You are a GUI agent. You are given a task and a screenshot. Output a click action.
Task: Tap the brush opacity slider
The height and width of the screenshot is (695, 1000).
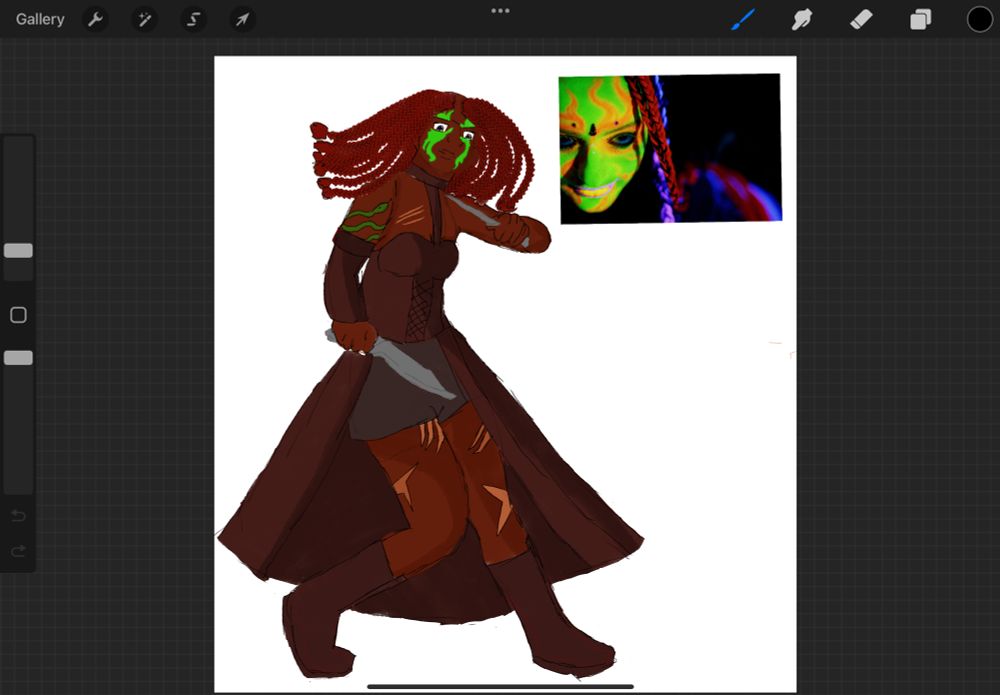tap(17, 357)
